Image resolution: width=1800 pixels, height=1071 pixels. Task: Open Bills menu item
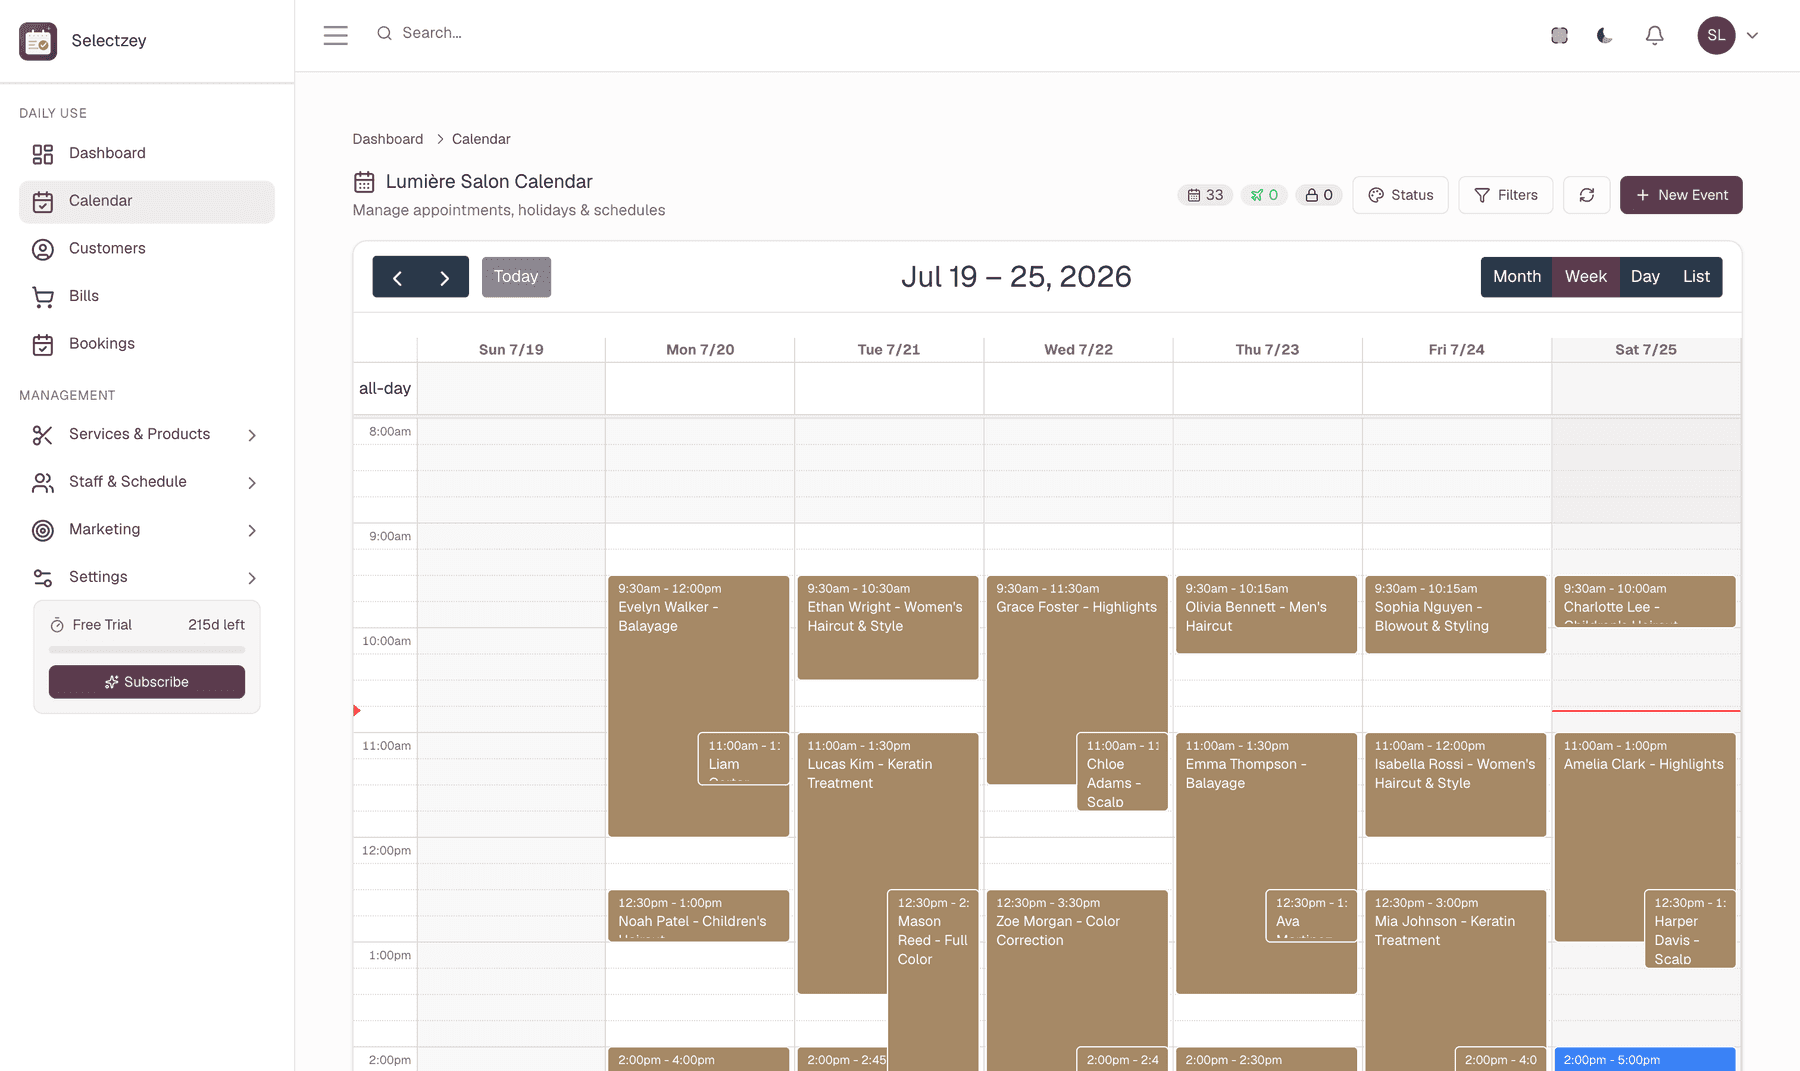[147, 297]
